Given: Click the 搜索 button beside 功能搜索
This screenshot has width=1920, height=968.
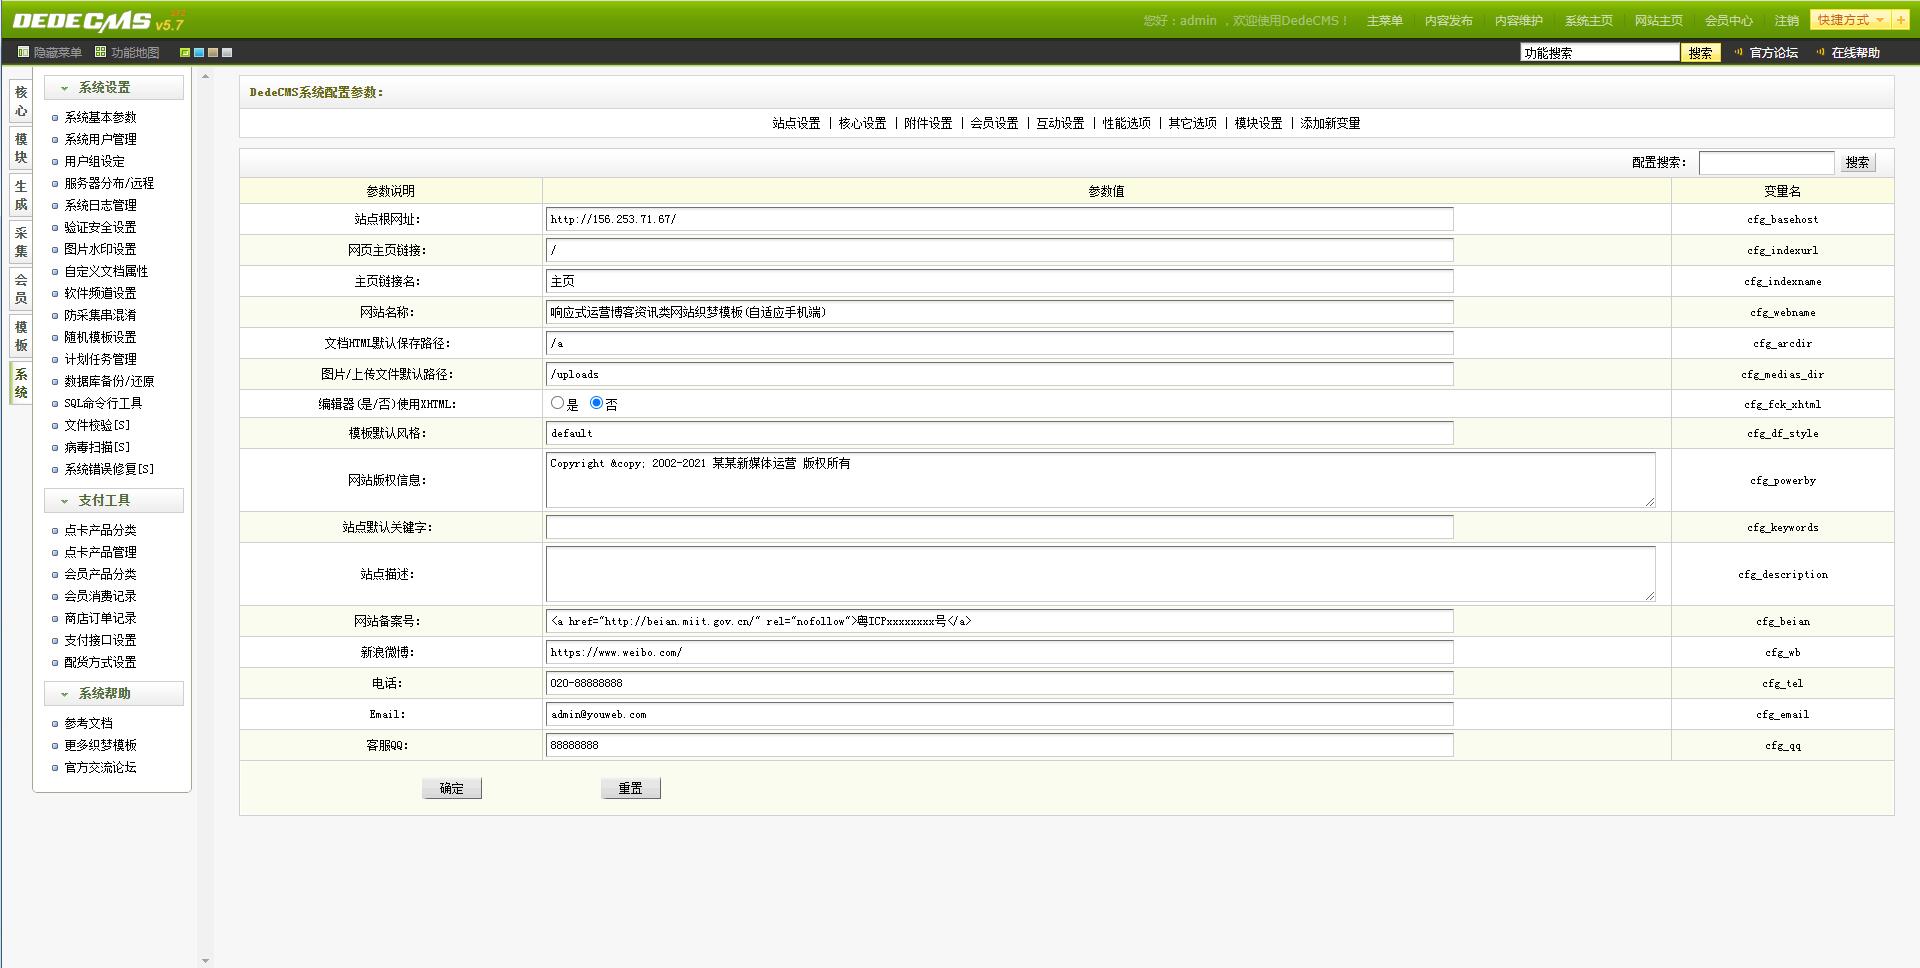Looking at the screenshot, I should pyautogui.click(x=1700, y=53).
